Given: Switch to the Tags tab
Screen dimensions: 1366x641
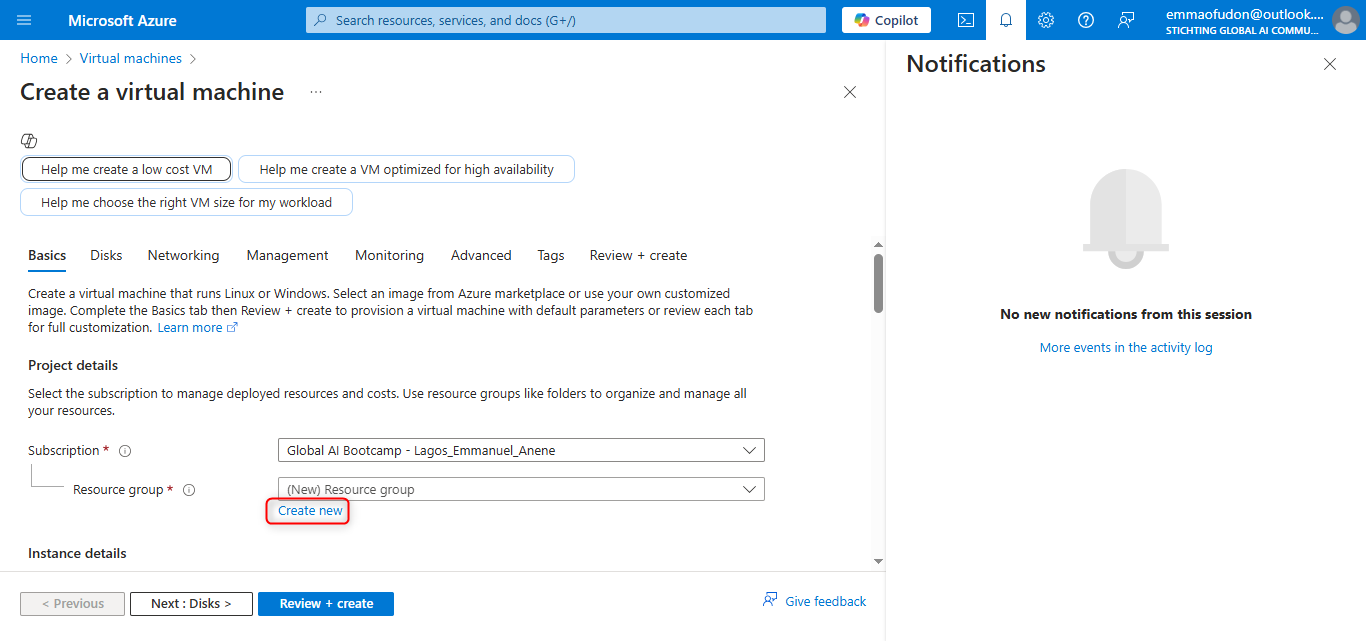Looking at the screenshot, I should (551, 256).
